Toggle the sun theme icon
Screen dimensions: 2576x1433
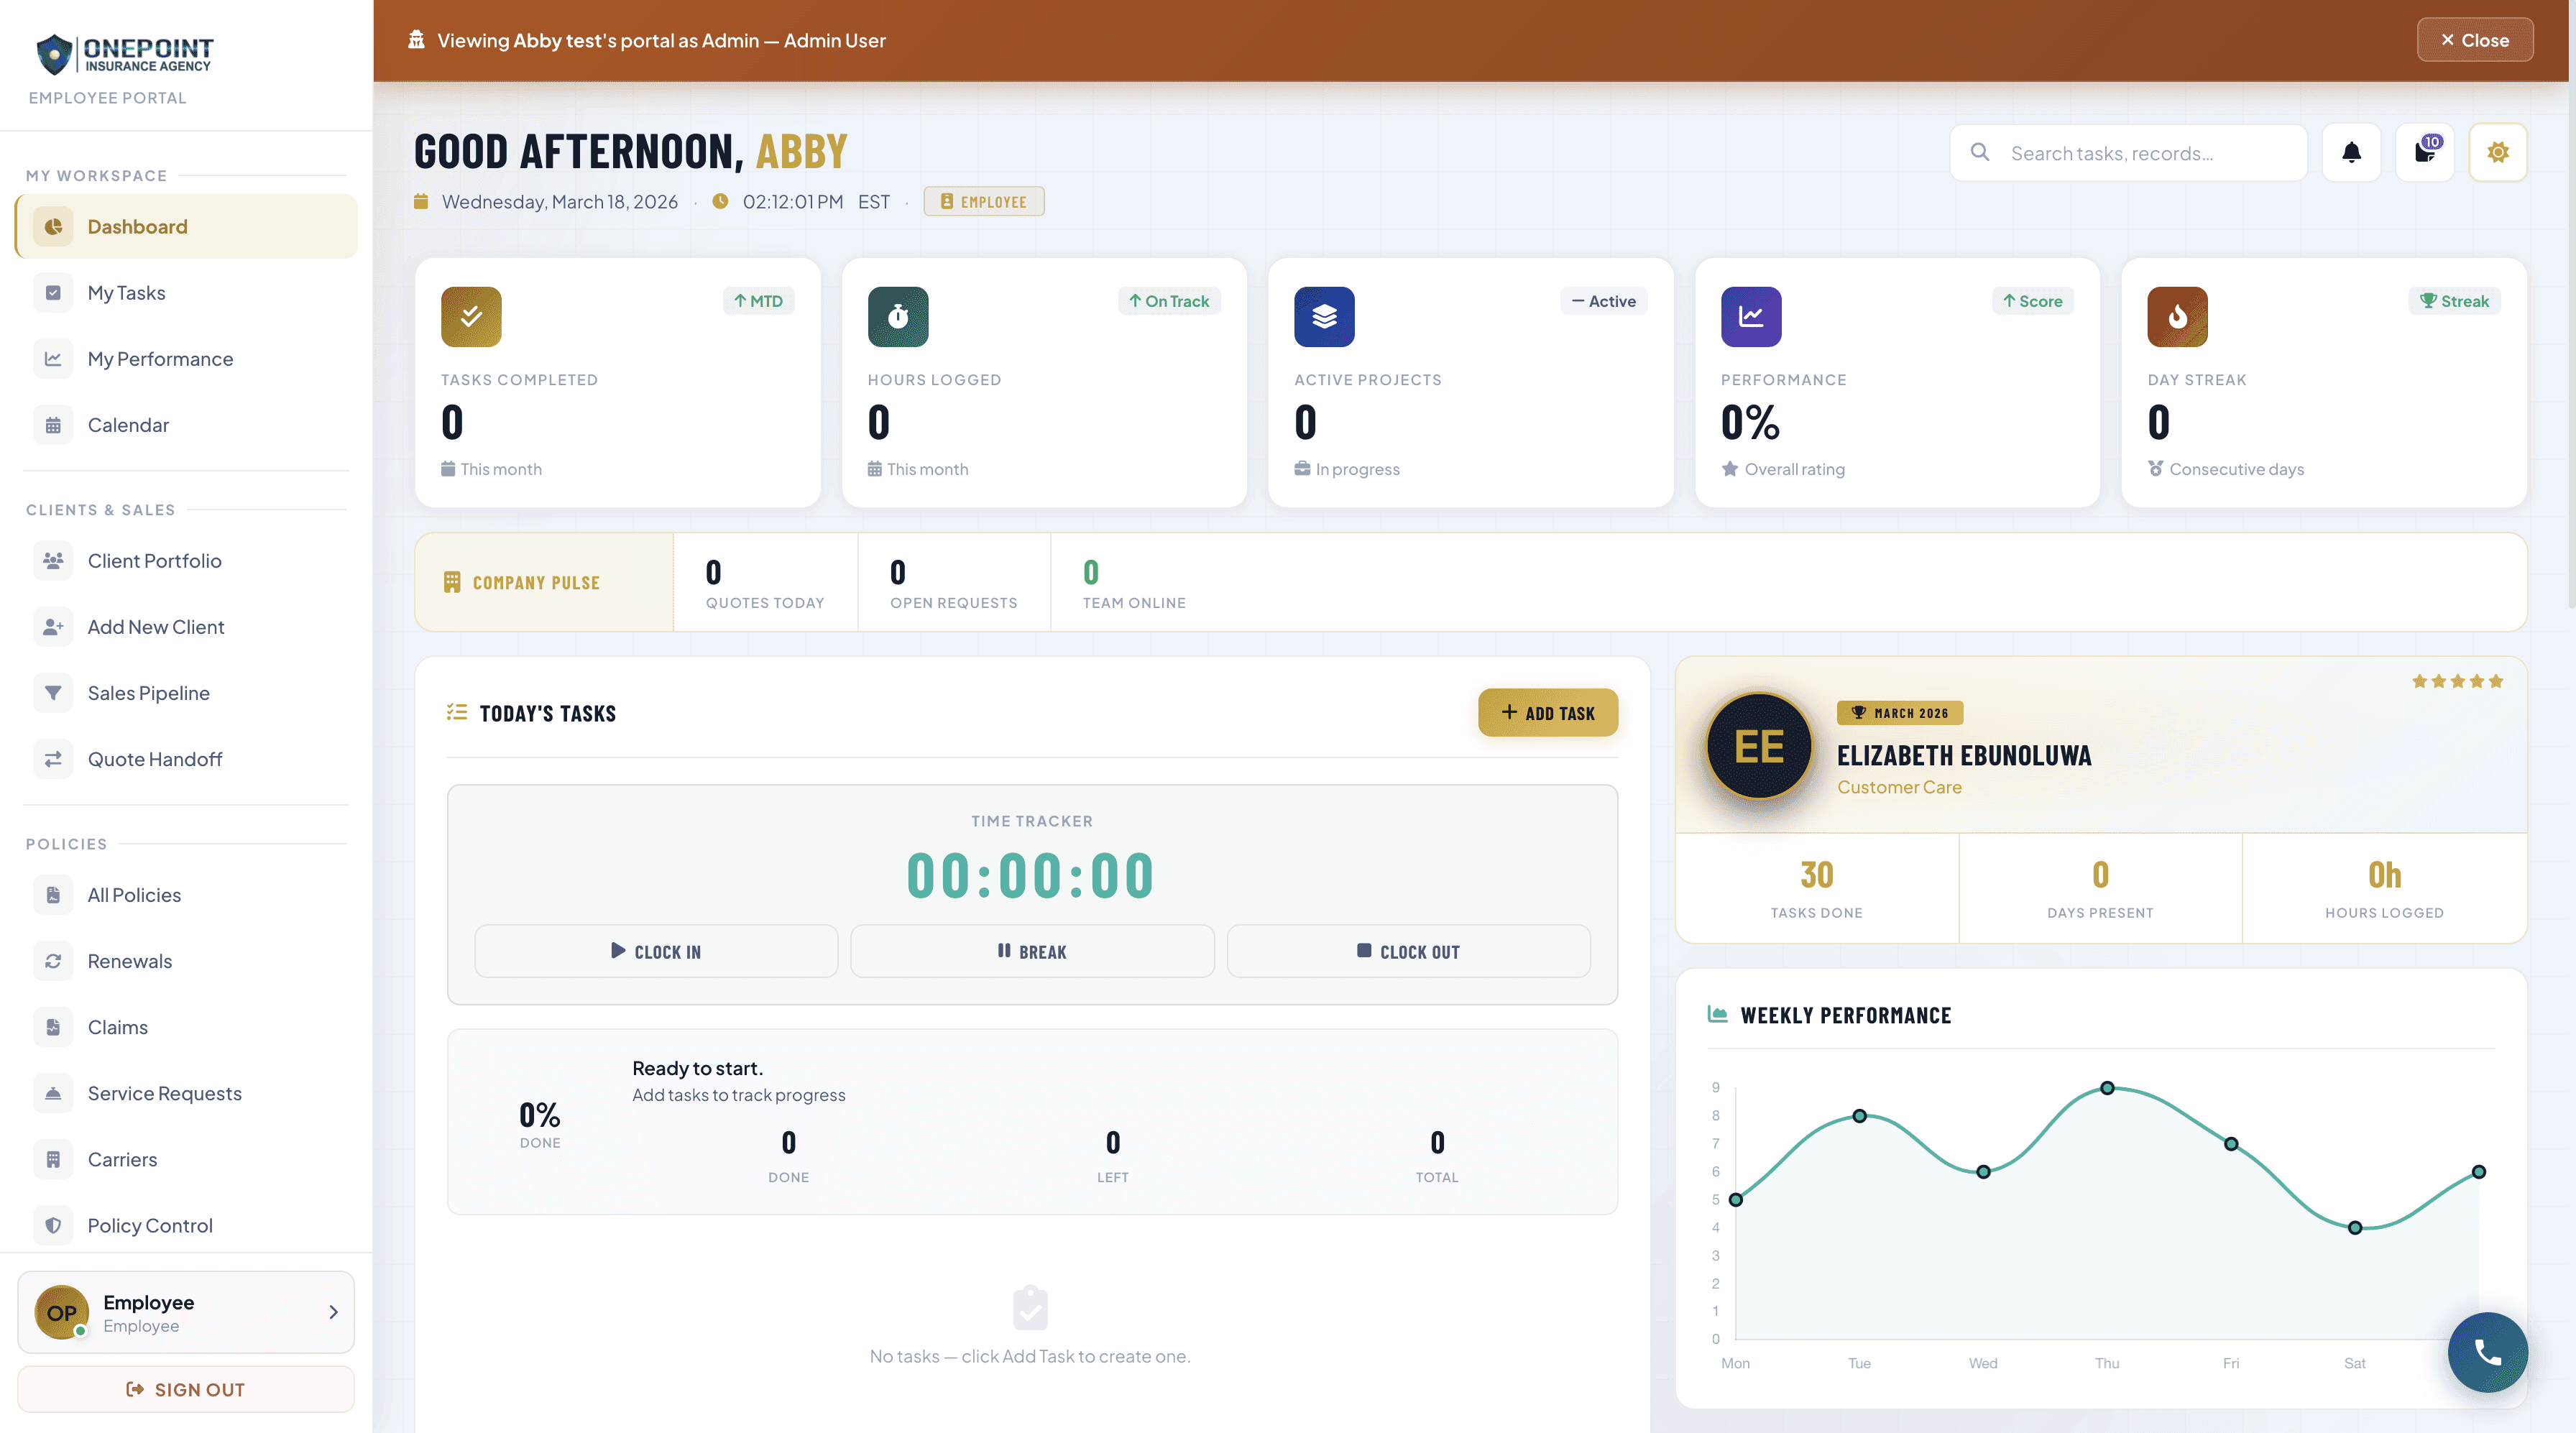2497,153
